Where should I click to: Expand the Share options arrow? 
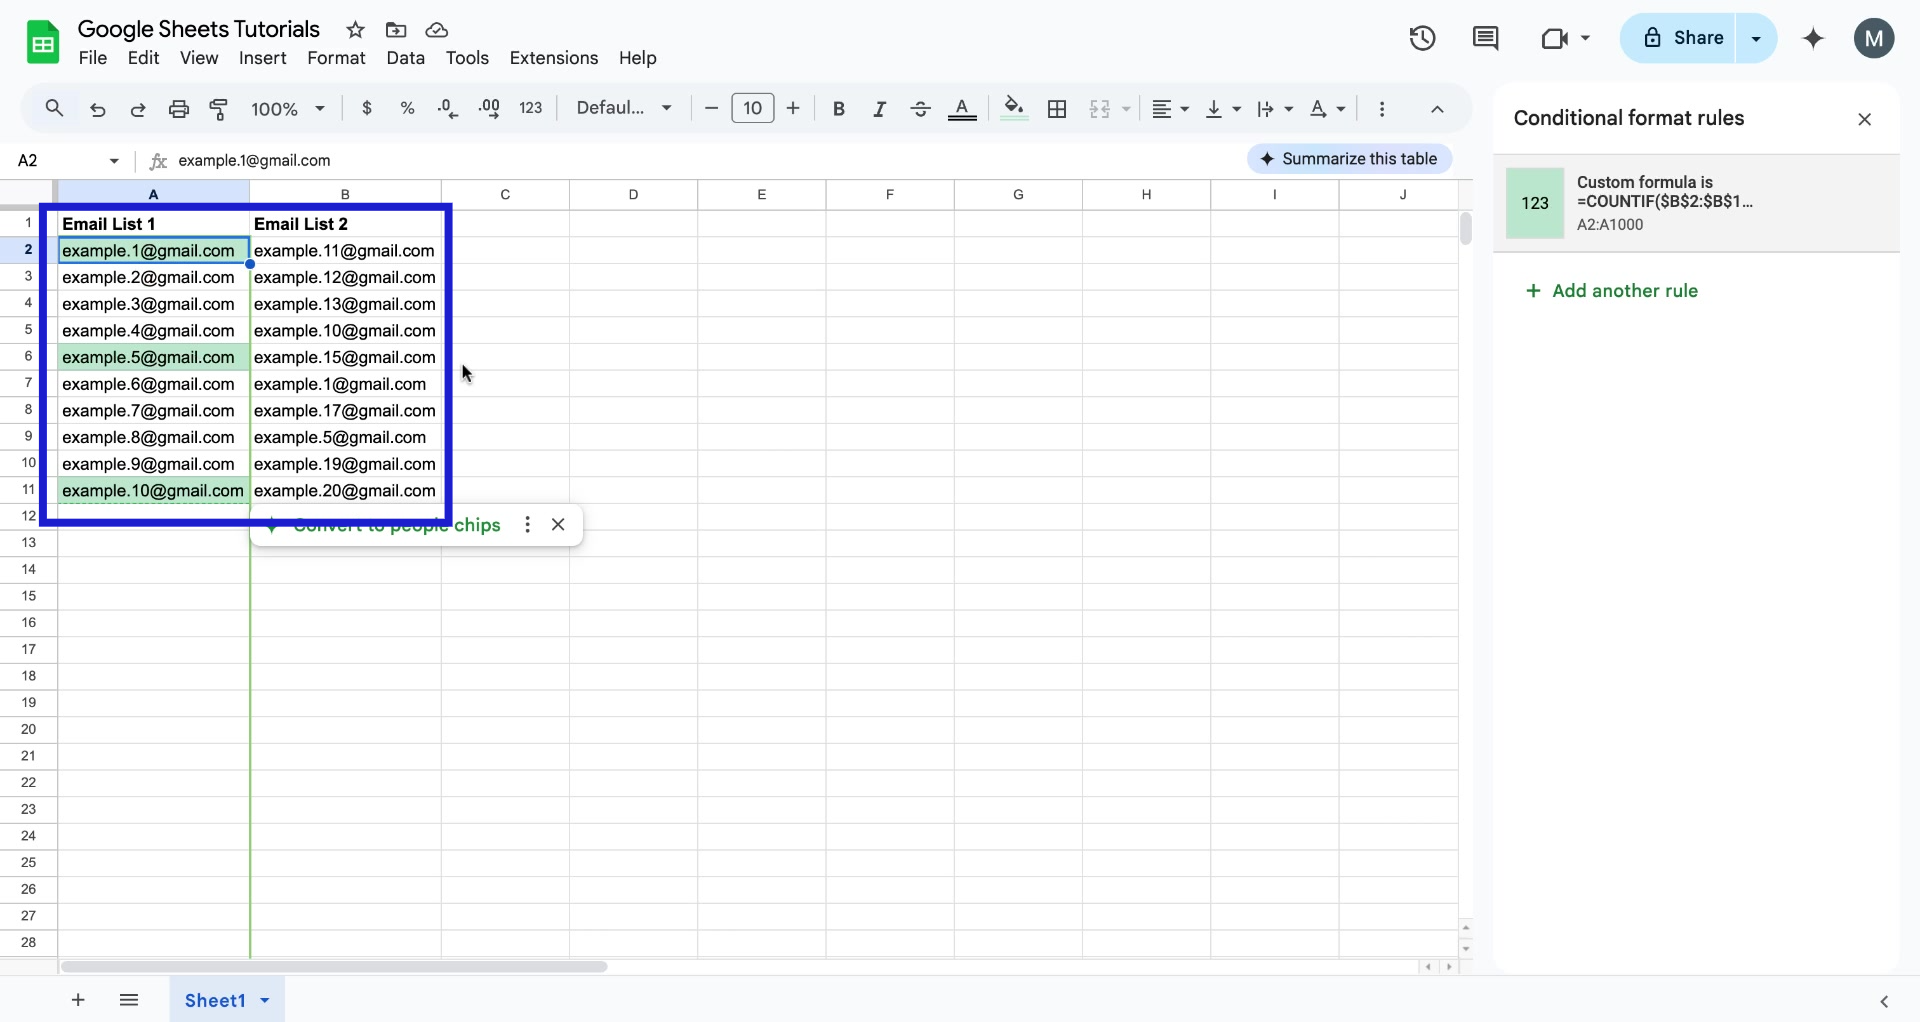1757,38
